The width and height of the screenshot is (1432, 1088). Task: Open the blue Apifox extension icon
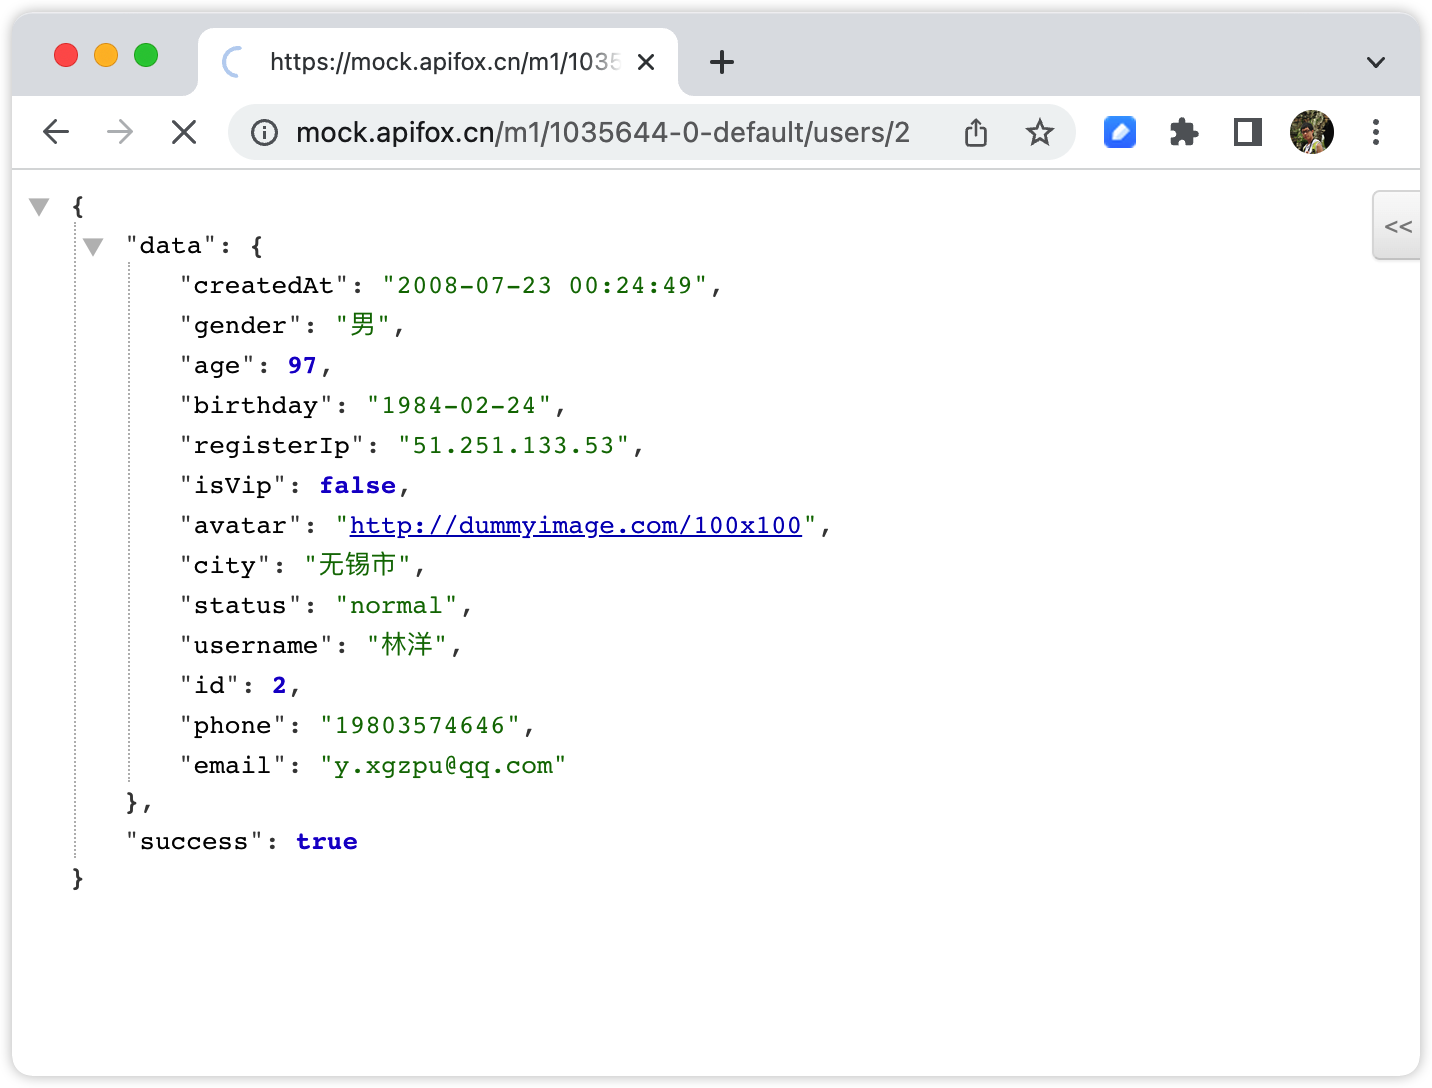tap(1120, 132)
